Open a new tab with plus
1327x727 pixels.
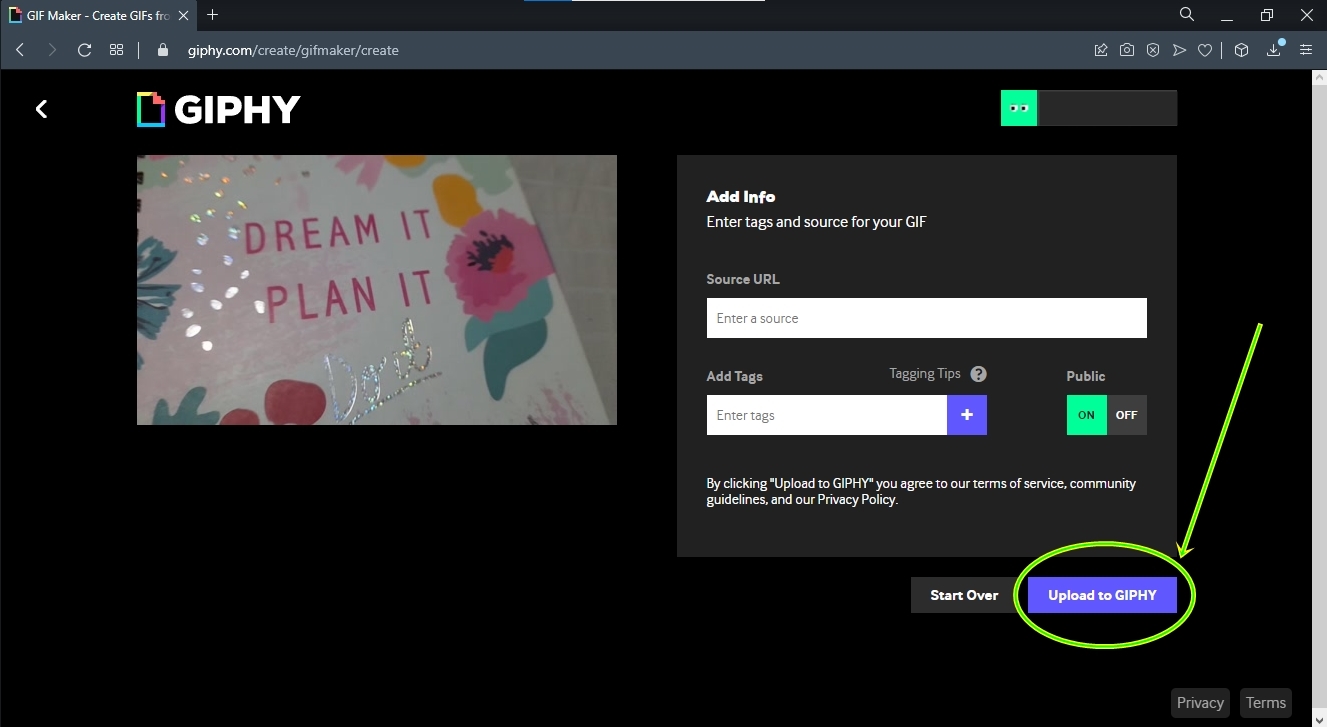click(212, 15)
